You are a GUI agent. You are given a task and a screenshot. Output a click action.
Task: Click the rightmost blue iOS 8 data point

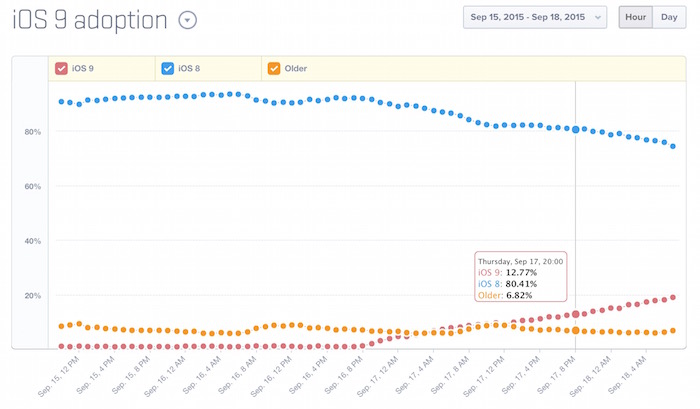(x=673, y=147)
